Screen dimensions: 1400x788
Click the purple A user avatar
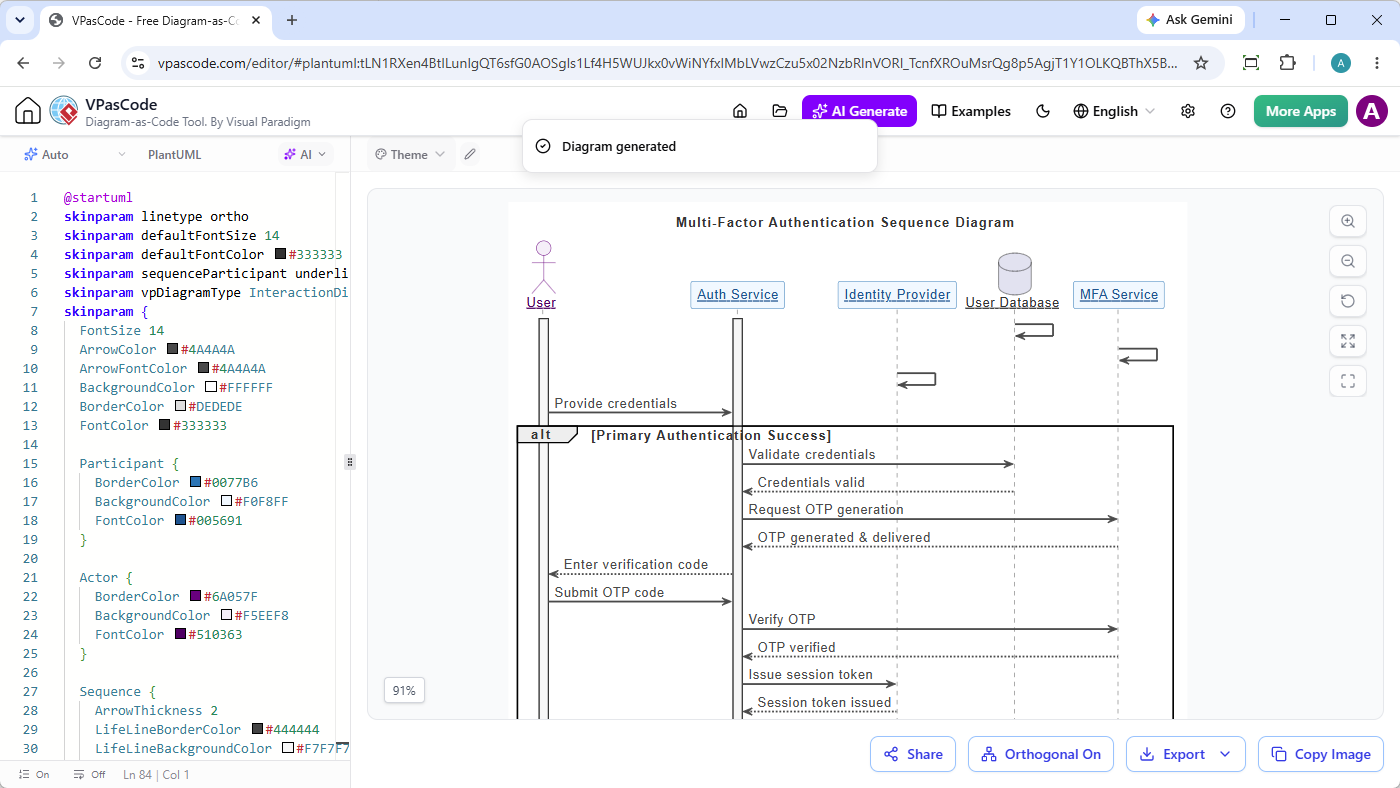(x=1372, y=111)
